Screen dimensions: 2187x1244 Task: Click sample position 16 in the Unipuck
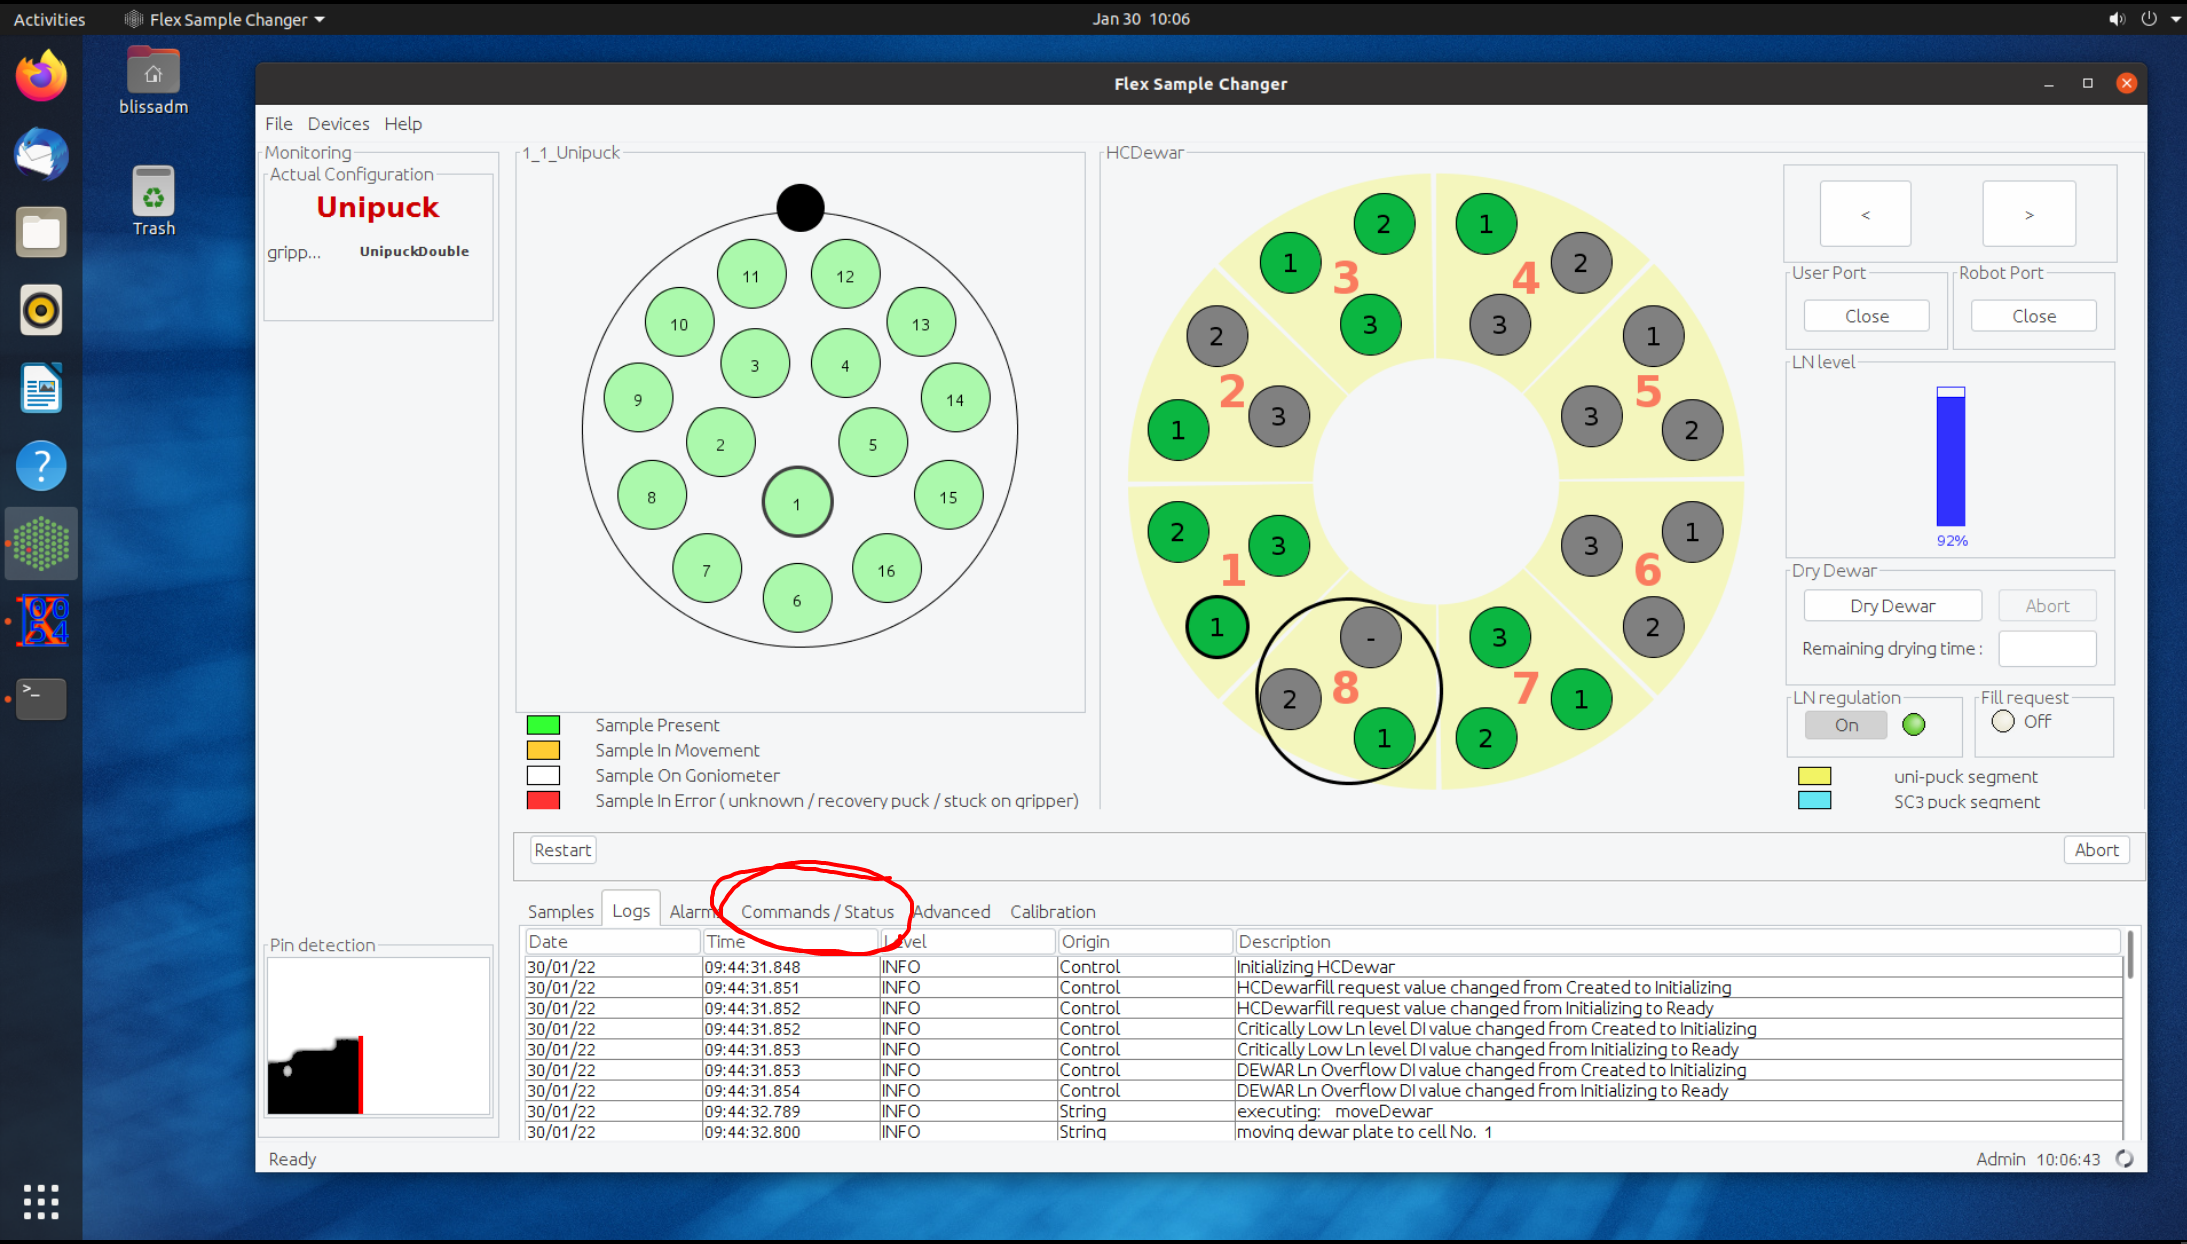[886, 570]
